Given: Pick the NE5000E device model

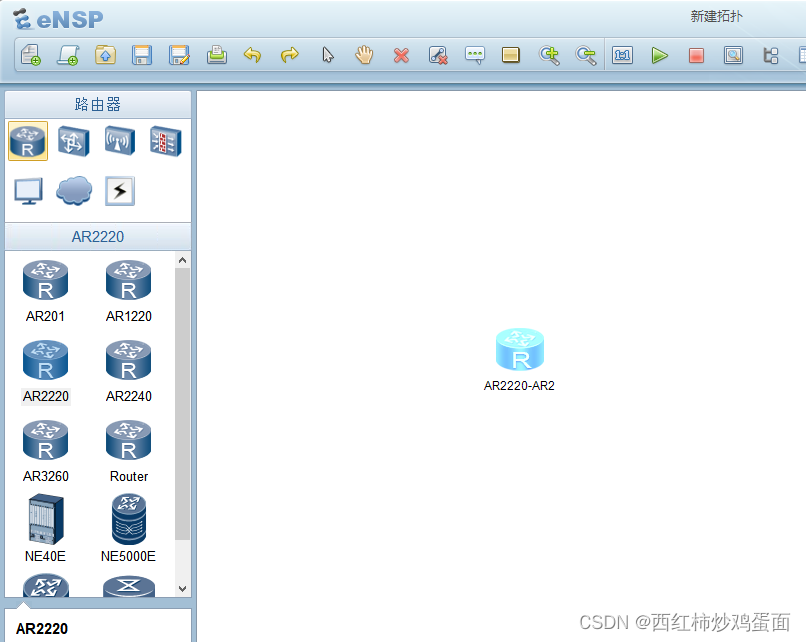Looking at the screenshot, I should [129, 528].
